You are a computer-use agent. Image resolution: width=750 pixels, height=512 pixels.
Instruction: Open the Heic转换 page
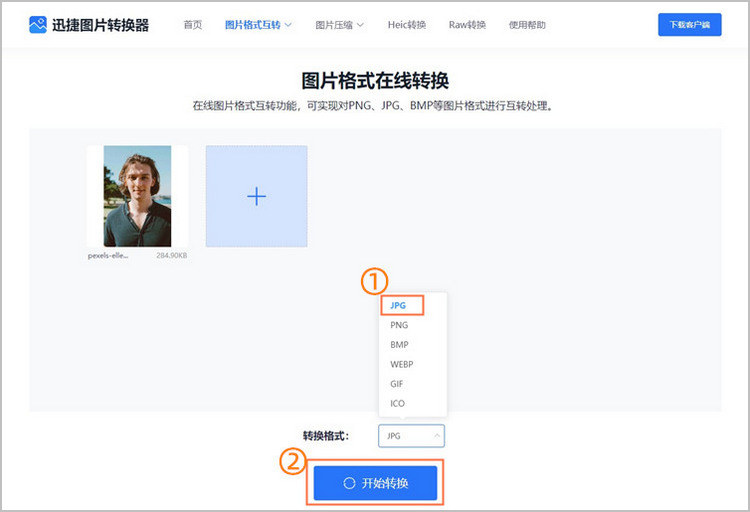(x=407, y=25)
